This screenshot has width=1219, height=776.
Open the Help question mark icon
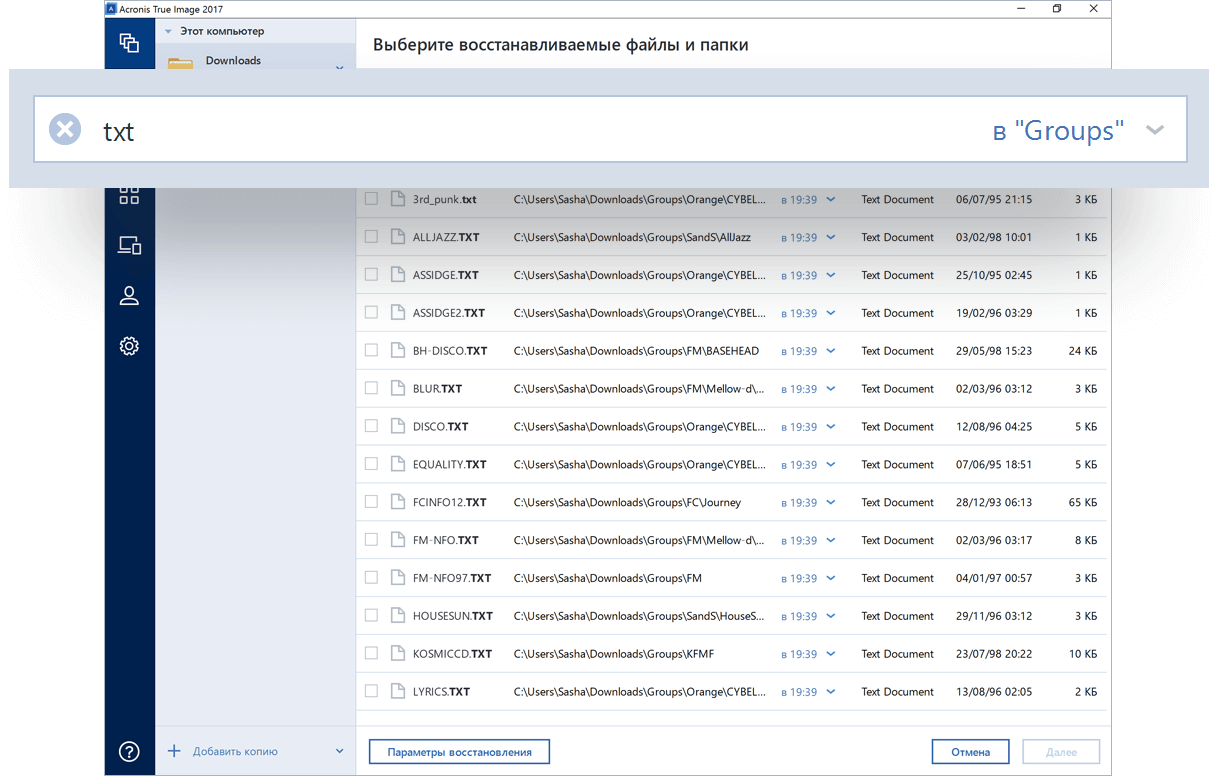click(129, 752)
